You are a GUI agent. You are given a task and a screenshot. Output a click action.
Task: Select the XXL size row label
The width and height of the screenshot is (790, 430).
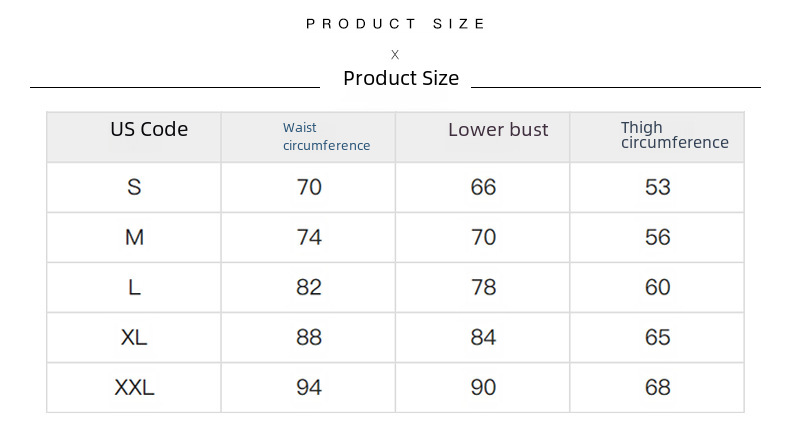click(134, 387)
